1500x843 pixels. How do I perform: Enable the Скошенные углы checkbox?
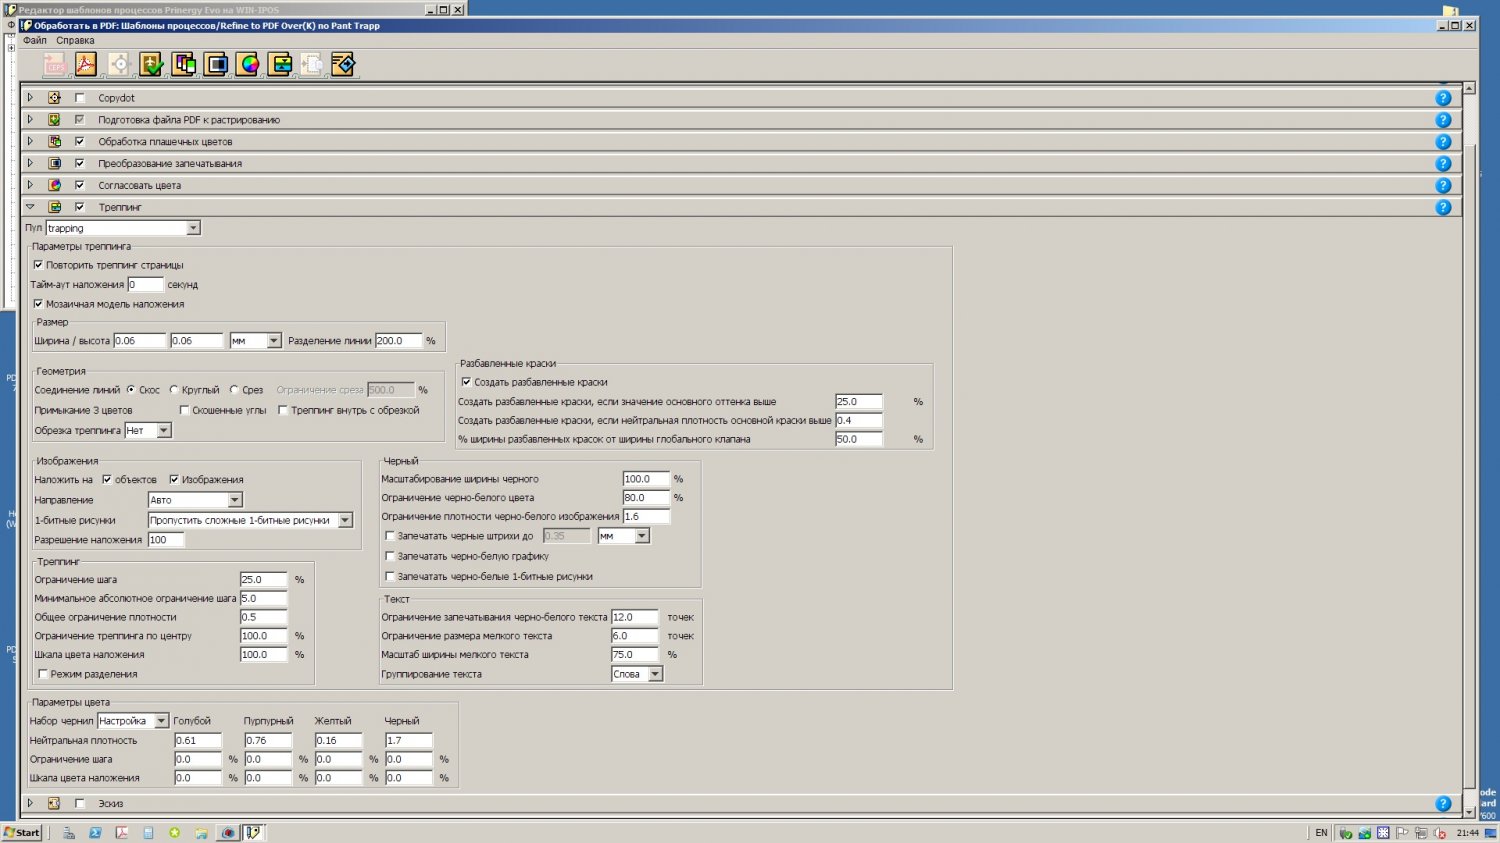tap(184, 410)
